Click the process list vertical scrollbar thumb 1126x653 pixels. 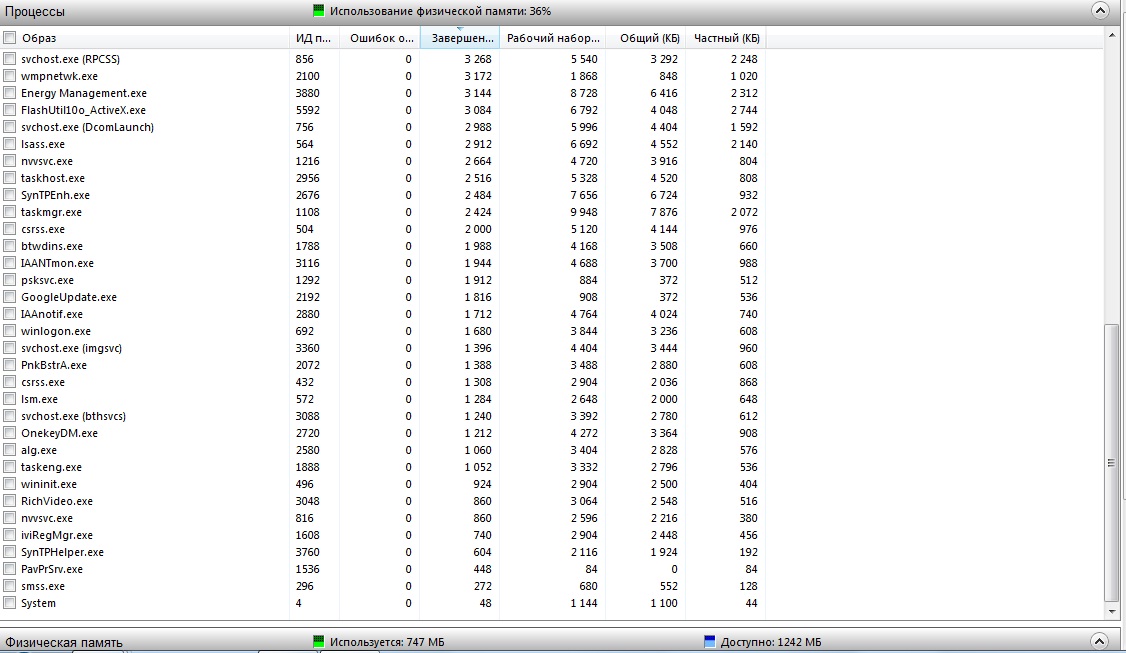(1112, 463)
